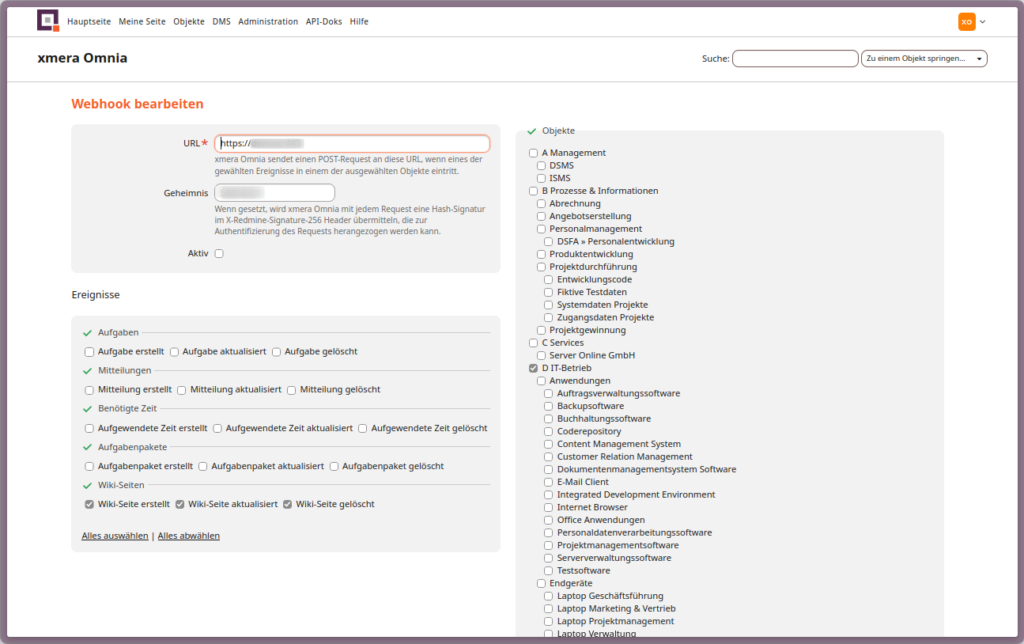Screen dimensions: 1024x644
Task: Go to Meine Seite
Action: 142,22
